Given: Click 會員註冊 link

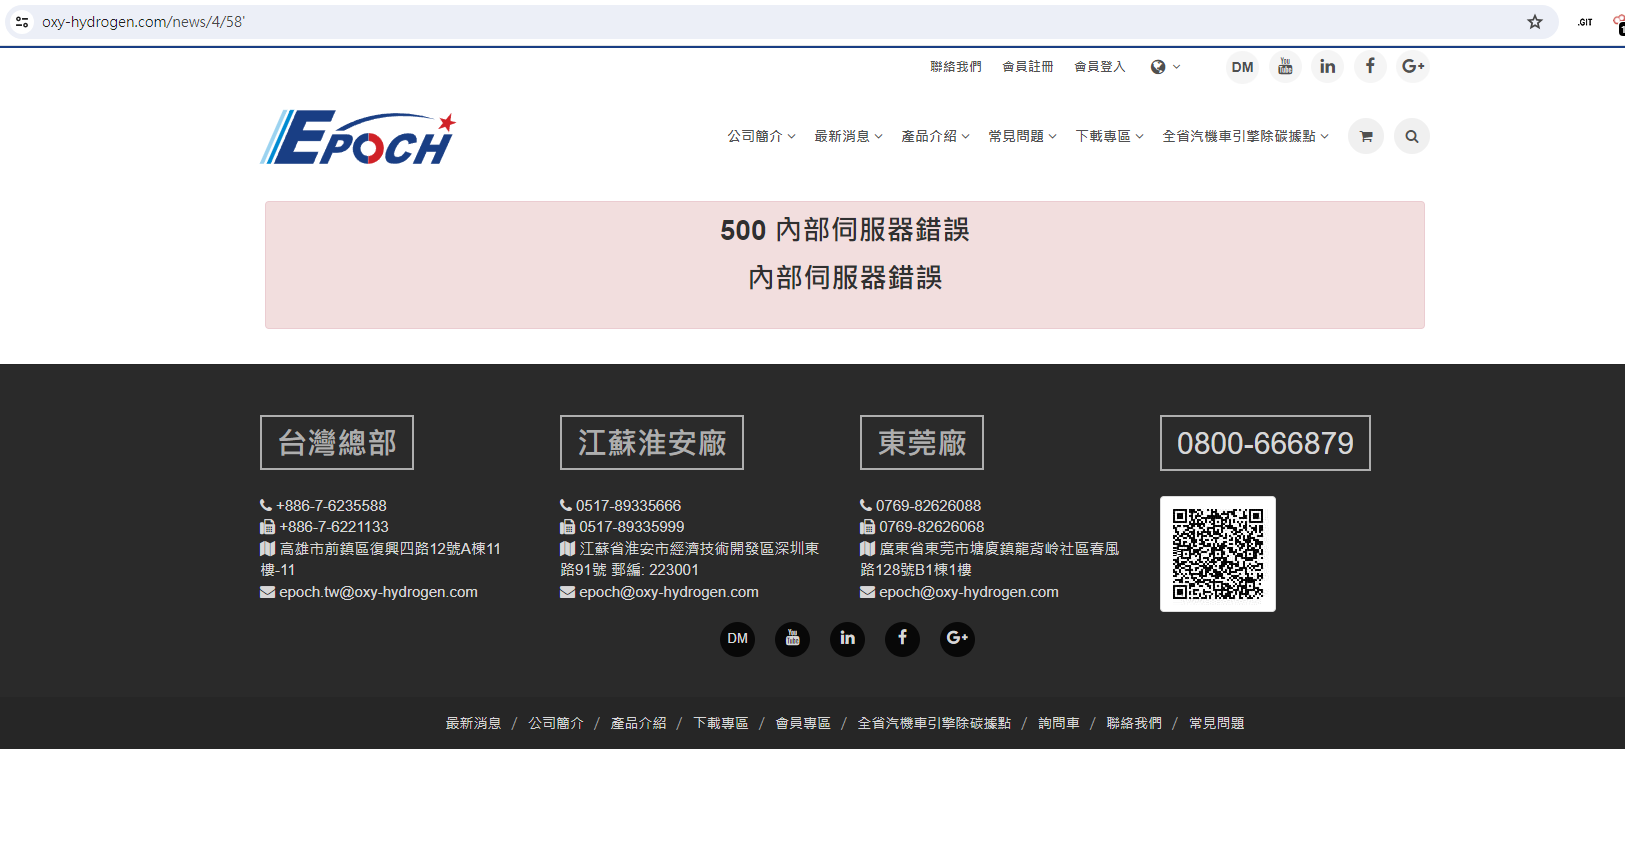Looking at the screenshot, I should (1028, 67).
